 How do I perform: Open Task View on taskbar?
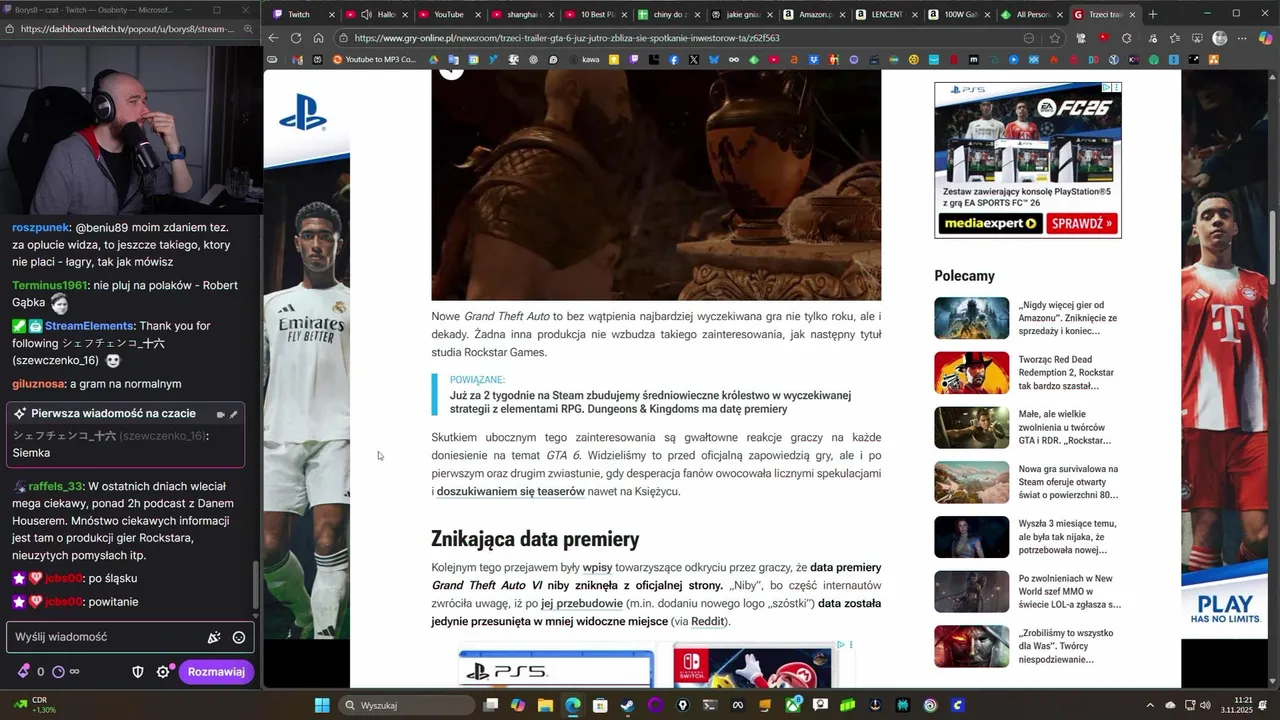pyautogui.click(x=490, y=705)
